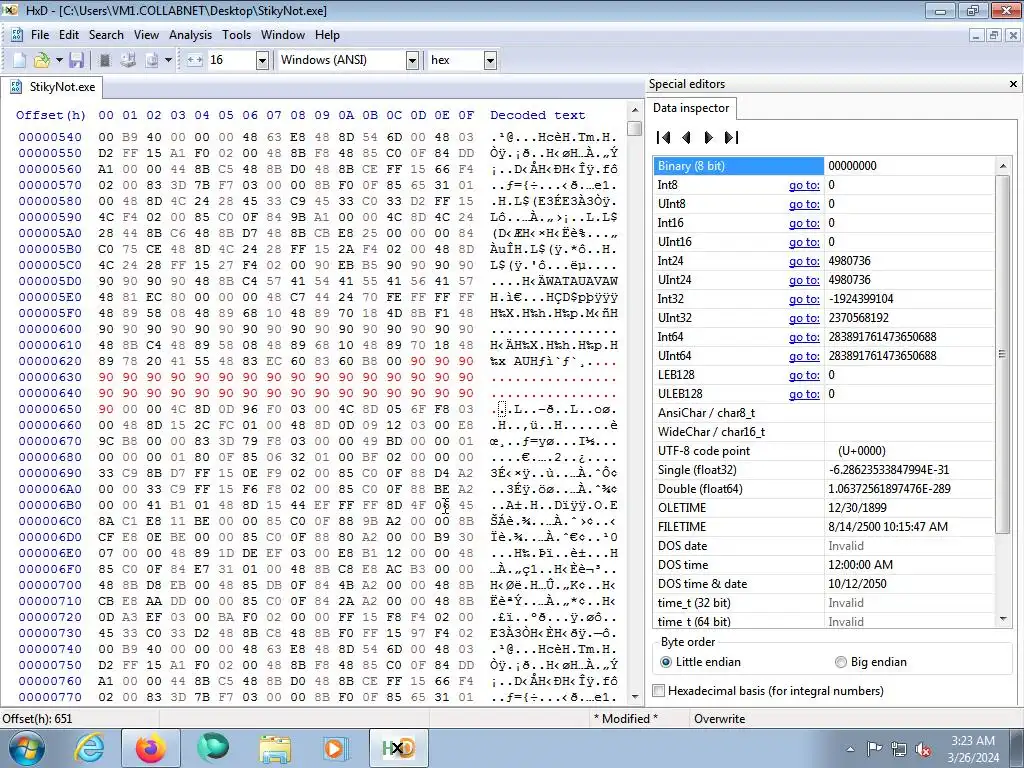
Task: Click go to link for UInt8
Action: tap(804, 204)
